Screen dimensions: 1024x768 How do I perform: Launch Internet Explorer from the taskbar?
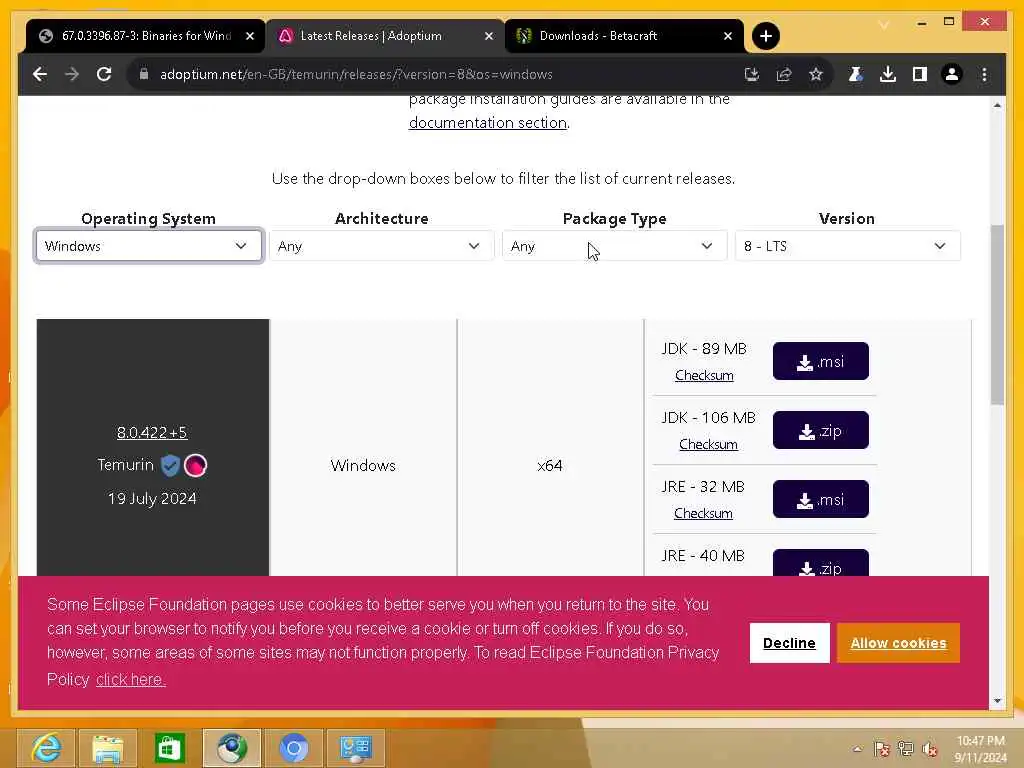(46, 748)
